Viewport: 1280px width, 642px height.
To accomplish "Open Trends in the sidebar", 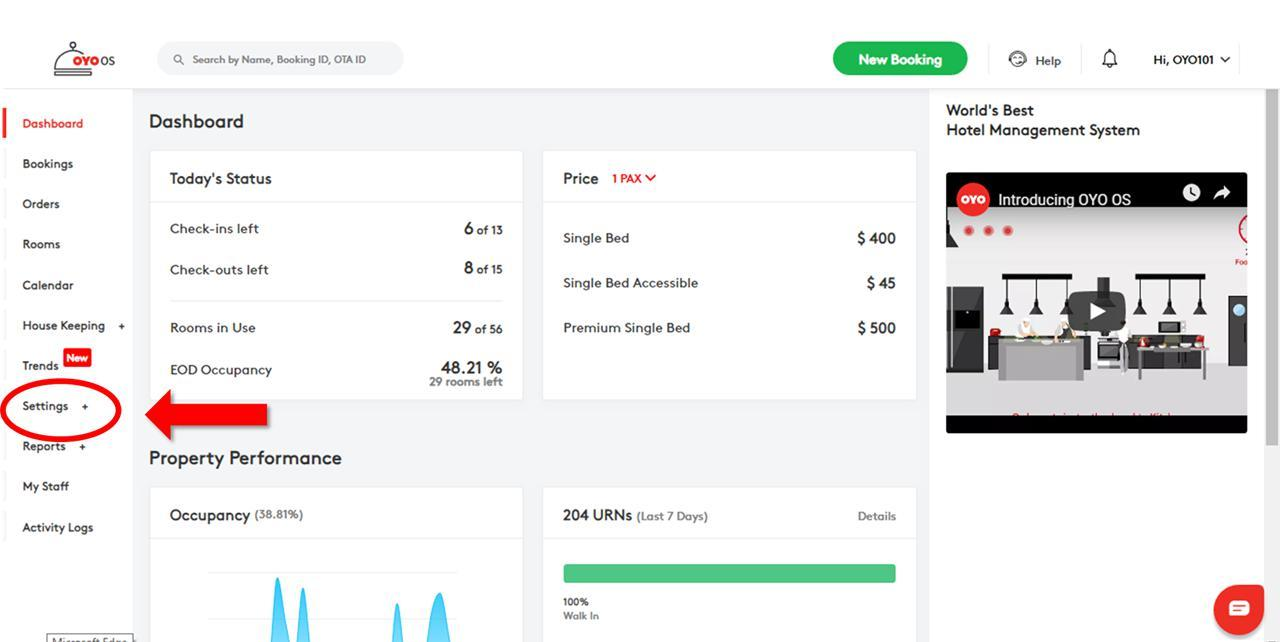I will pyautogui.click(x=40, y=365).
